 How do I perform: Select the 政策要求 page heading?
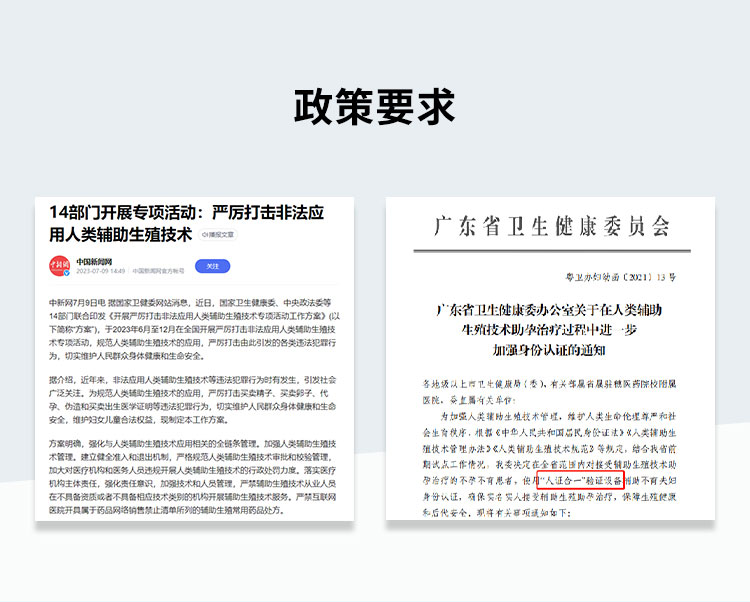[374, 106]
